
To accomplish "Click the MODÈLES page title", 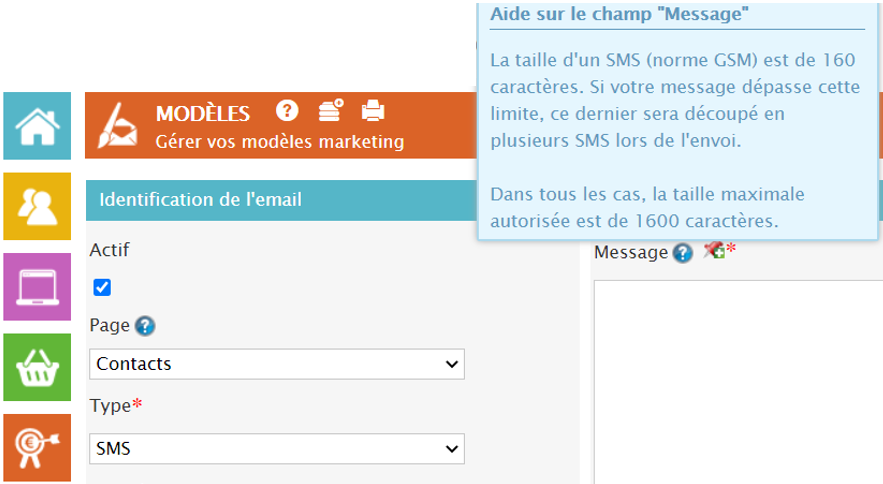I will 203,114.
